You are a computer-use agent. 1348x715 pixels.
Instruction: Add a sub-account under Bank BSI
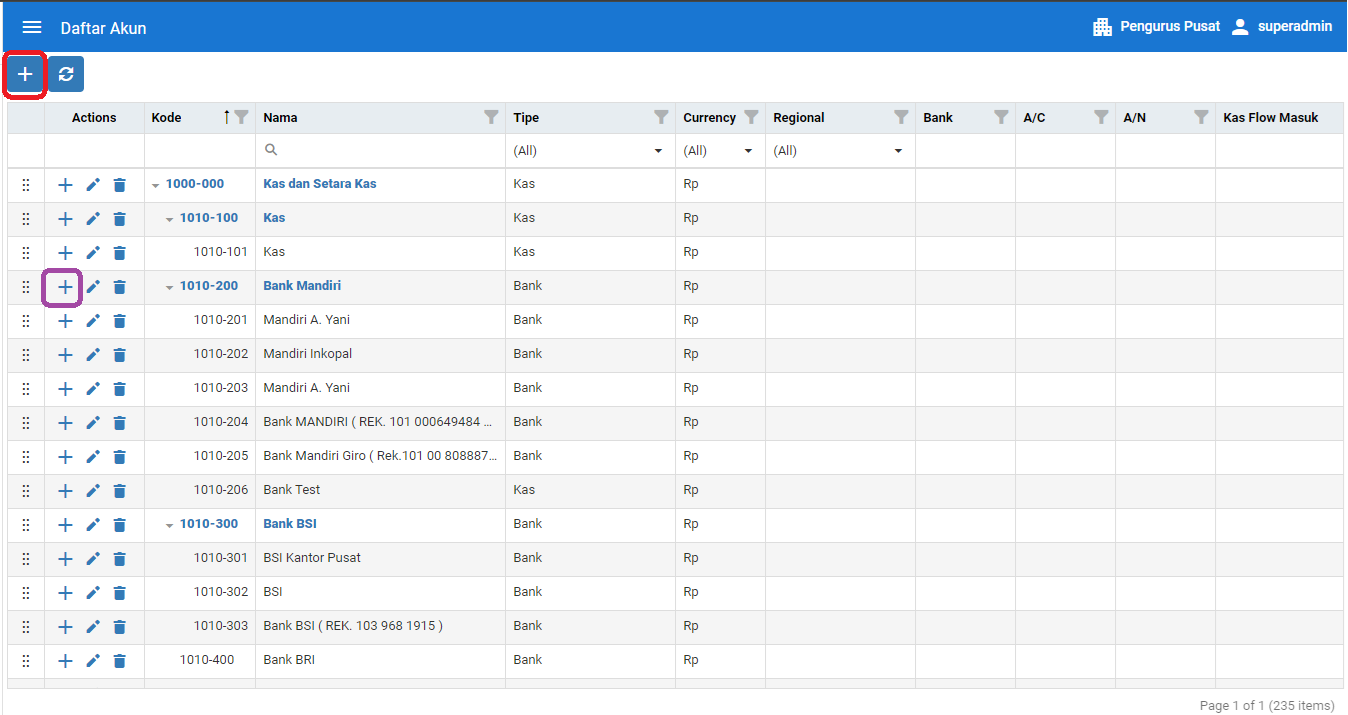point(65,525)
